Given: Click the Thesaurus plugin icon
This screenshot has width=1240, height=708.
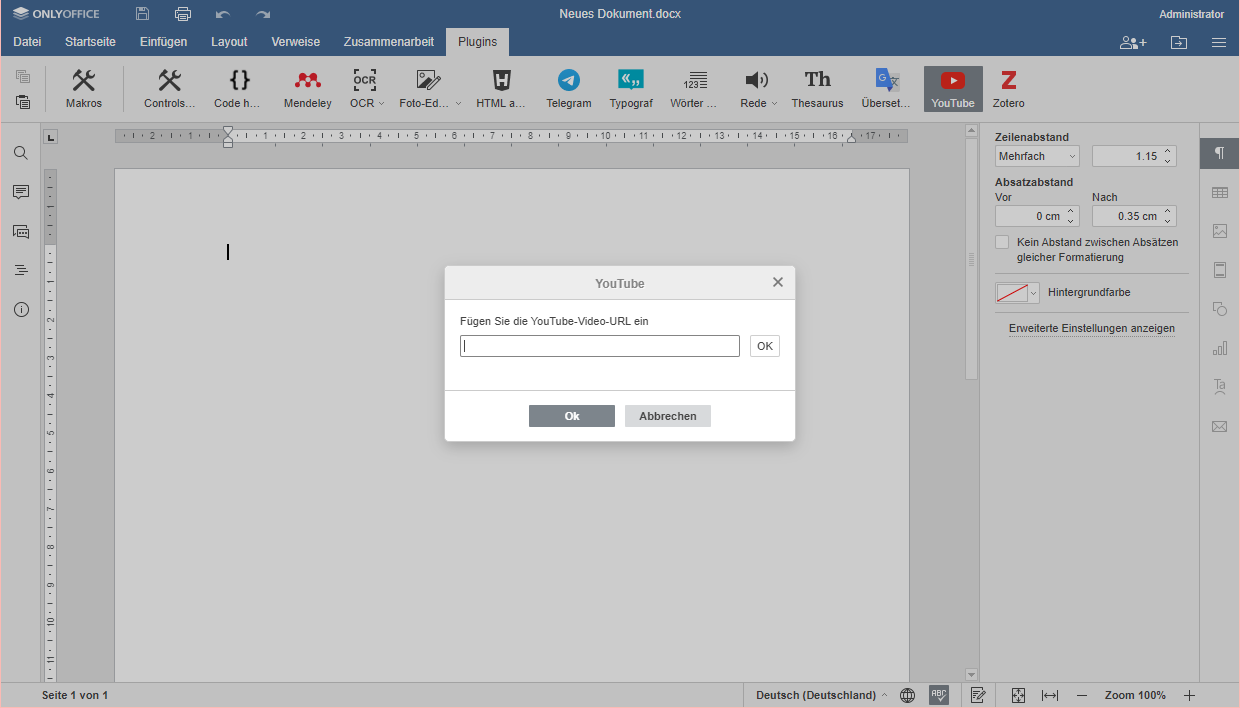Looking at the screenshot, I should (817, 88).
